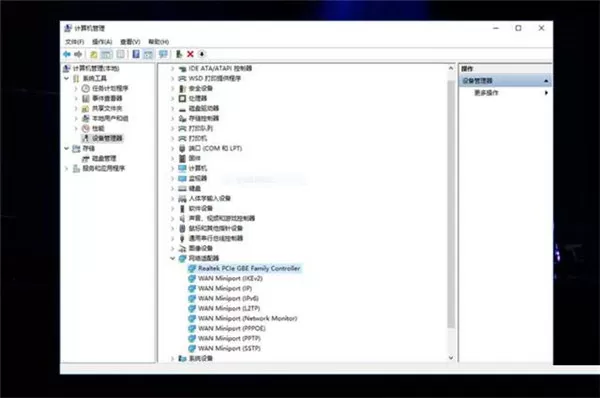Expand the 端口 (COM 和 LPT) node
The image size is (600, 398).
coord(173,148)
